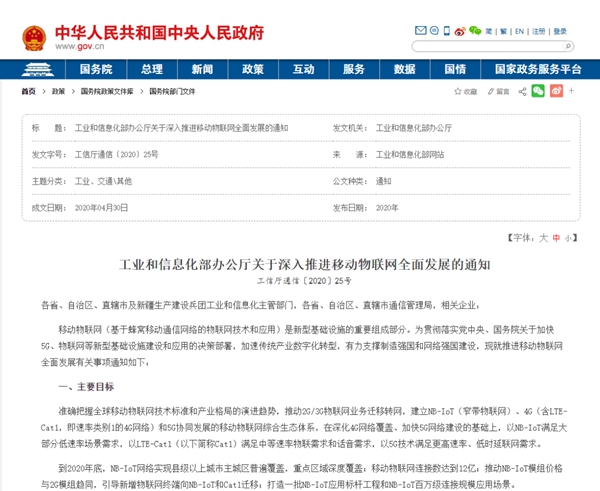Open the 政策 nav menu
This screenshot has height=491, width=600.
tap(253, 69)
